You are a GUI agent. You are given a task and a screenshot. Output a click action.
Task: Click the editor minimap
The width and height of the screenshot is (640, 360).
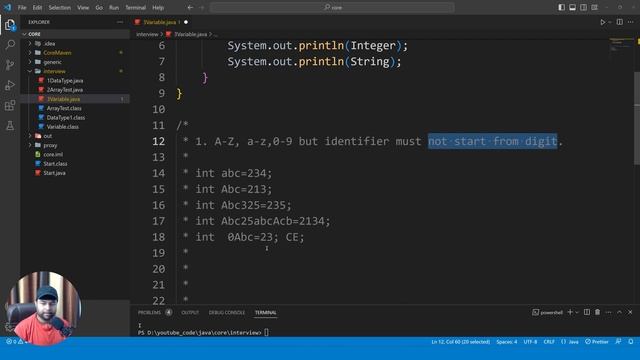coord(620,44)
